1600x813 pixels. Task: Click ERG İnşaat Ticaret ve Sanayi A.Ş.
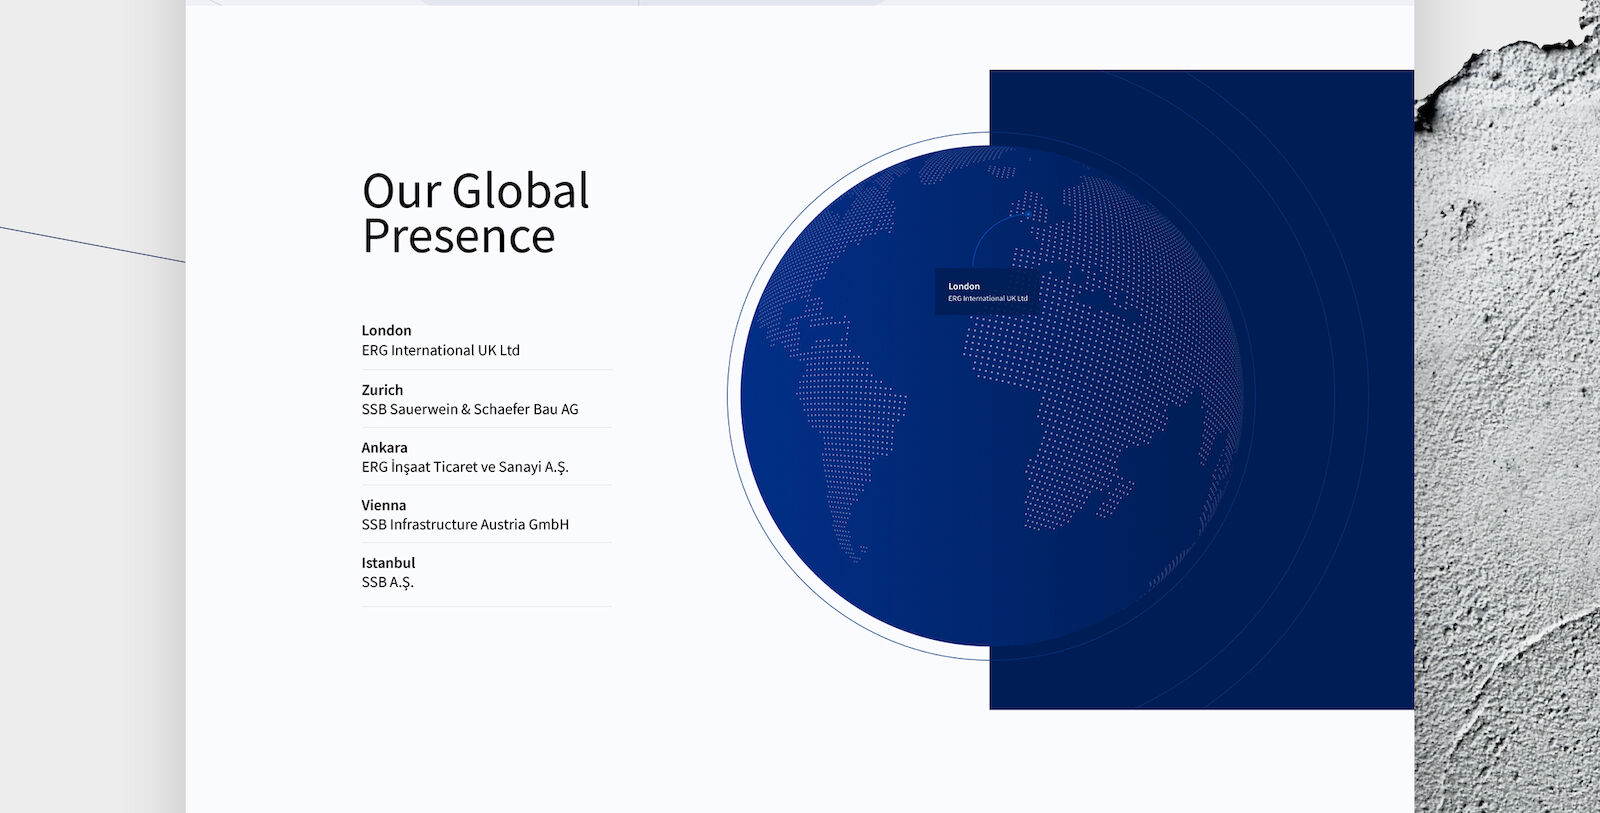464,467
